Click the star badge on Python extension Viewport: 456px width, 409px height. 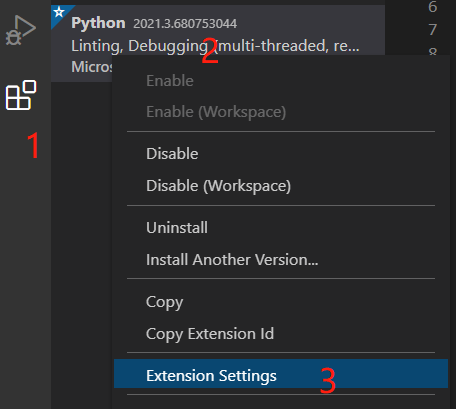point(59,12)
